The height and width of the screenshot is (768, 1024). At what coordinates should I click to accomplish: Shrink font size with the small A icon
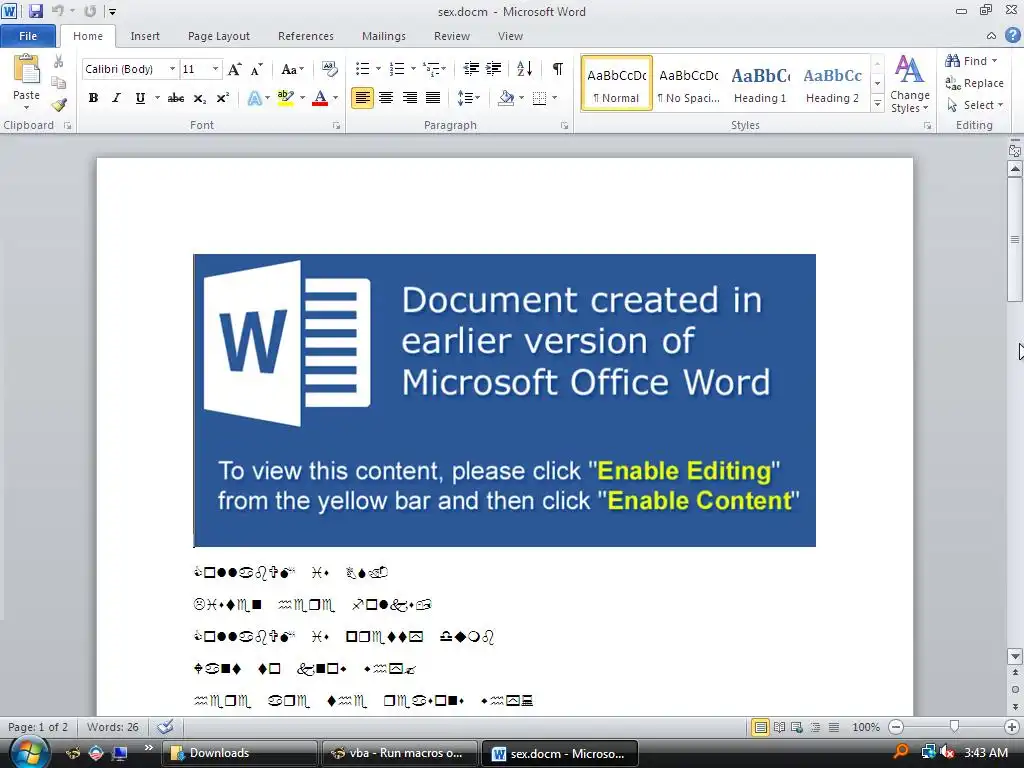click(257, 69)
